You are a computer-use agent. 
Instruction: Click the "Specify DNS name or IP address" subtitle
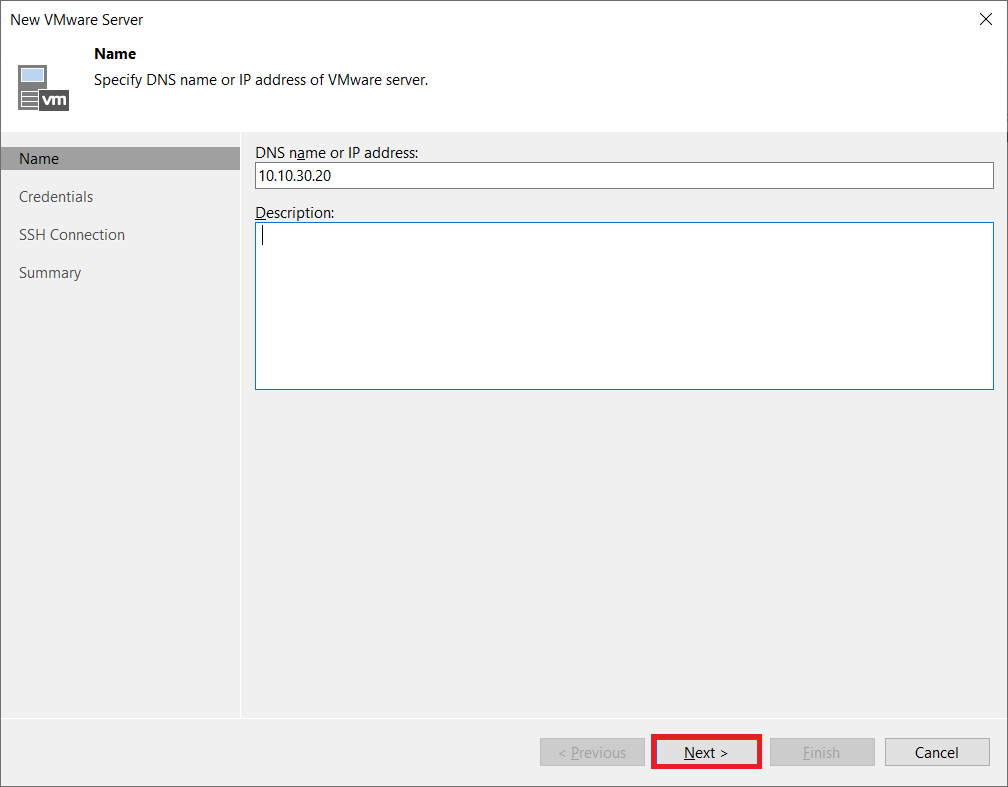260,80
